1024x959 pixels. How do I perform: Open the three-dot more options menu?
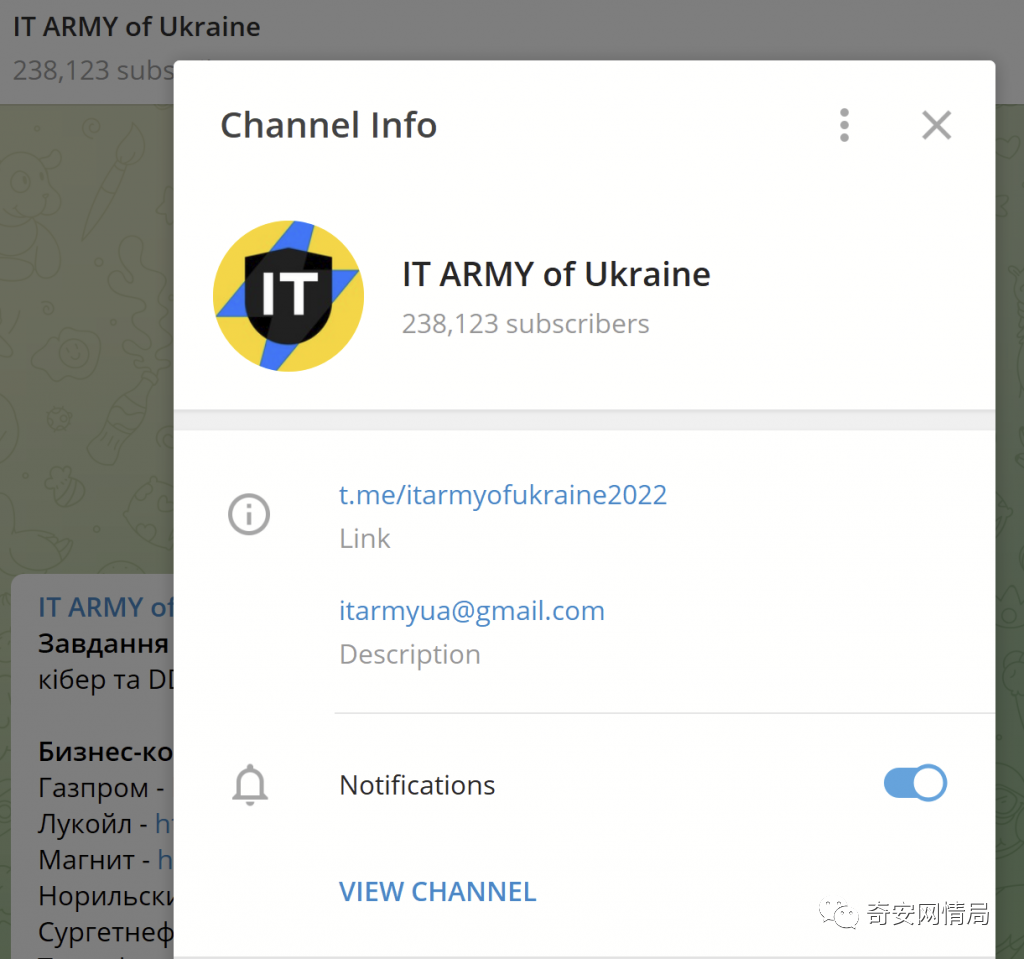coord(844,125)
